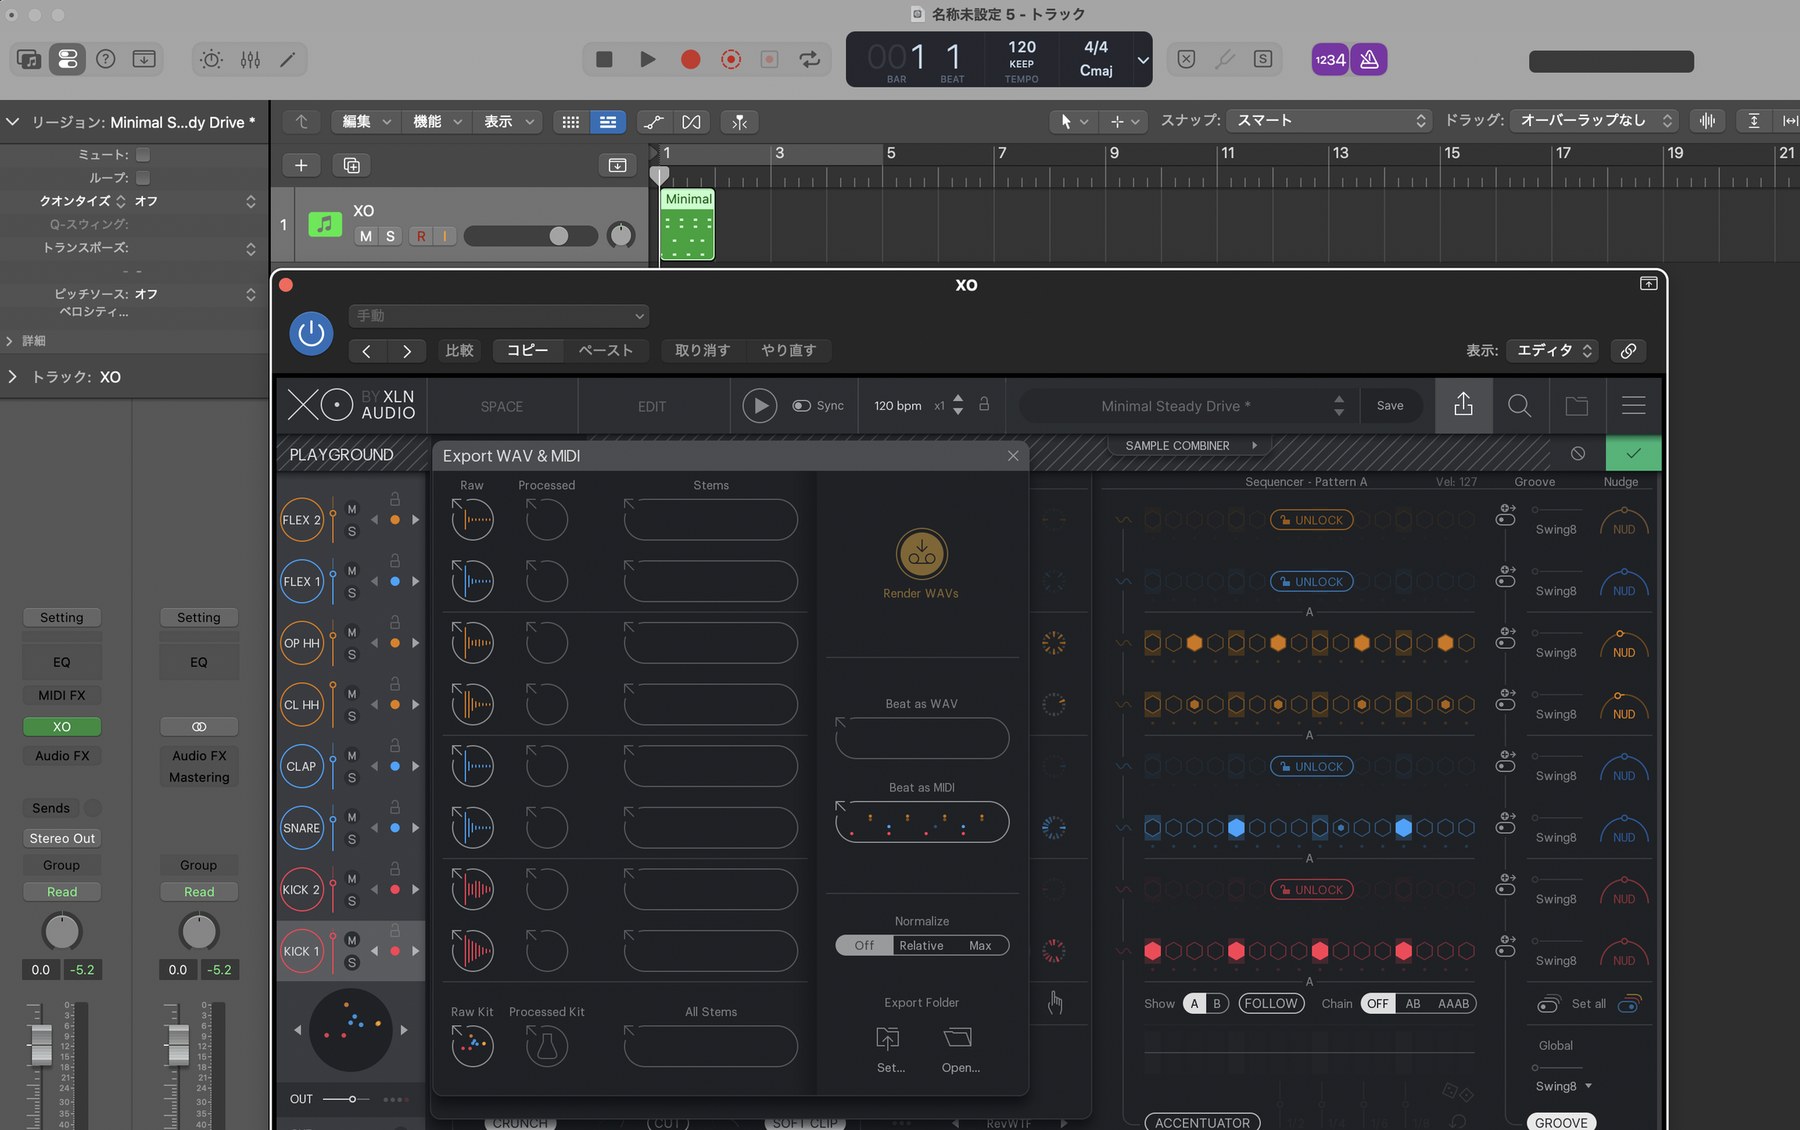This screenshot has width=1800, height=1130.
Task: Click Logic record button
Action: click(x=690, y=60)
